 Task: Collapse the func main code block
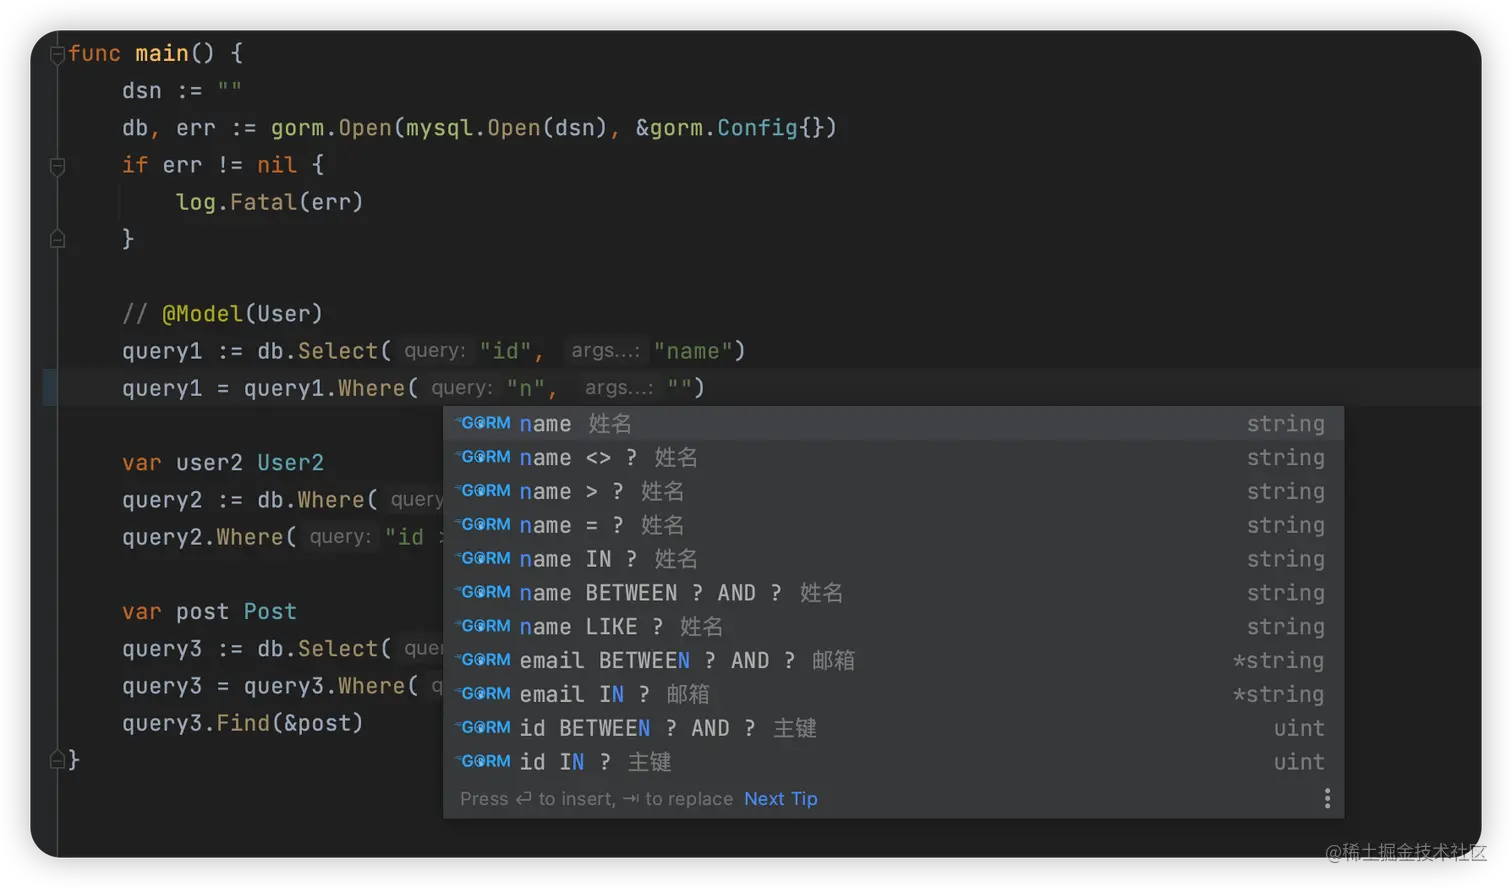(x=57, y=52)
